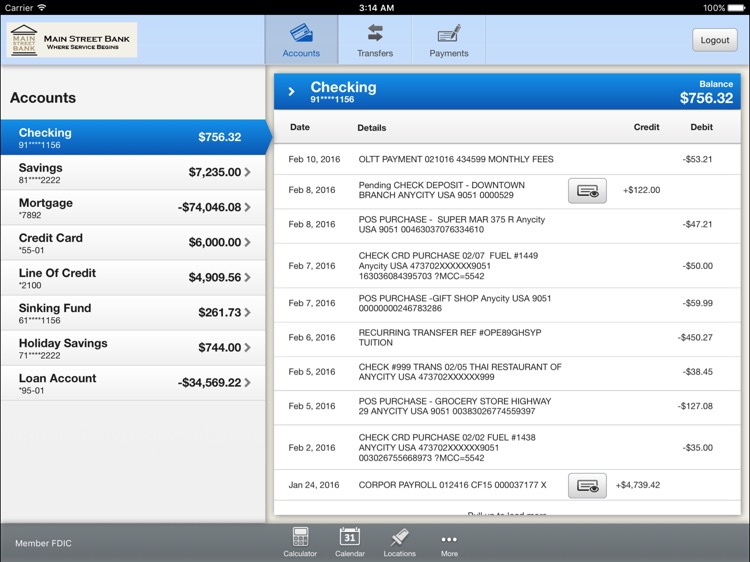
Task: View check image for CORPOR PAYROLL
Action: pos(587,486)
